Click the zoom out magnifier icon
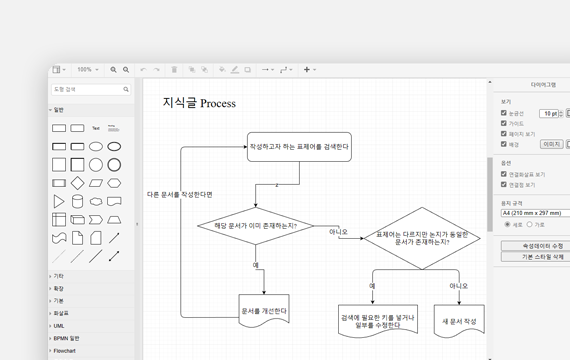 tap(126, 69)
